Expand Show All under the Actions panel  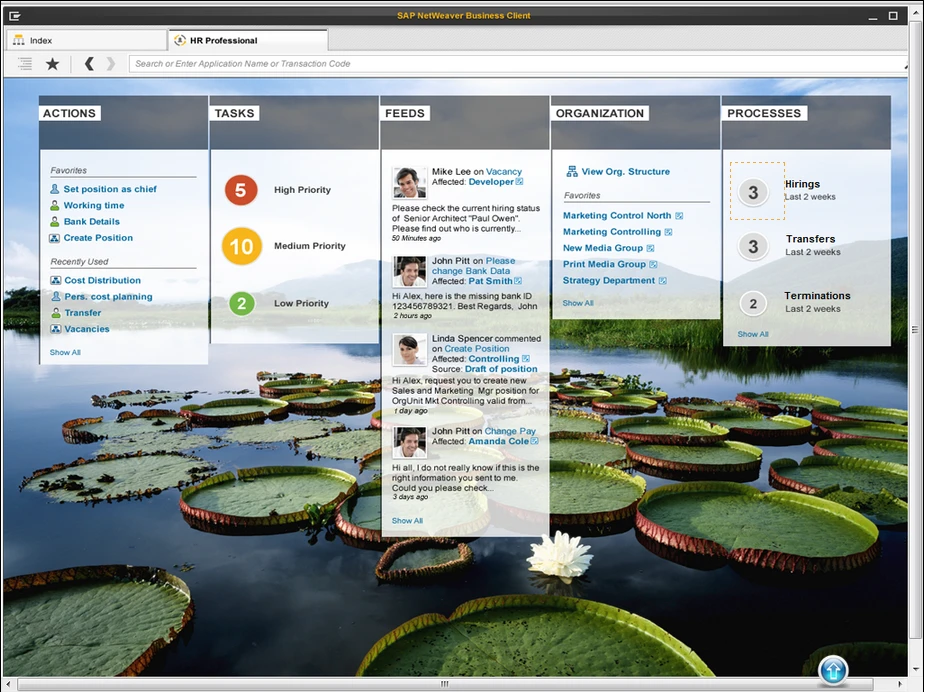point(65,353)
